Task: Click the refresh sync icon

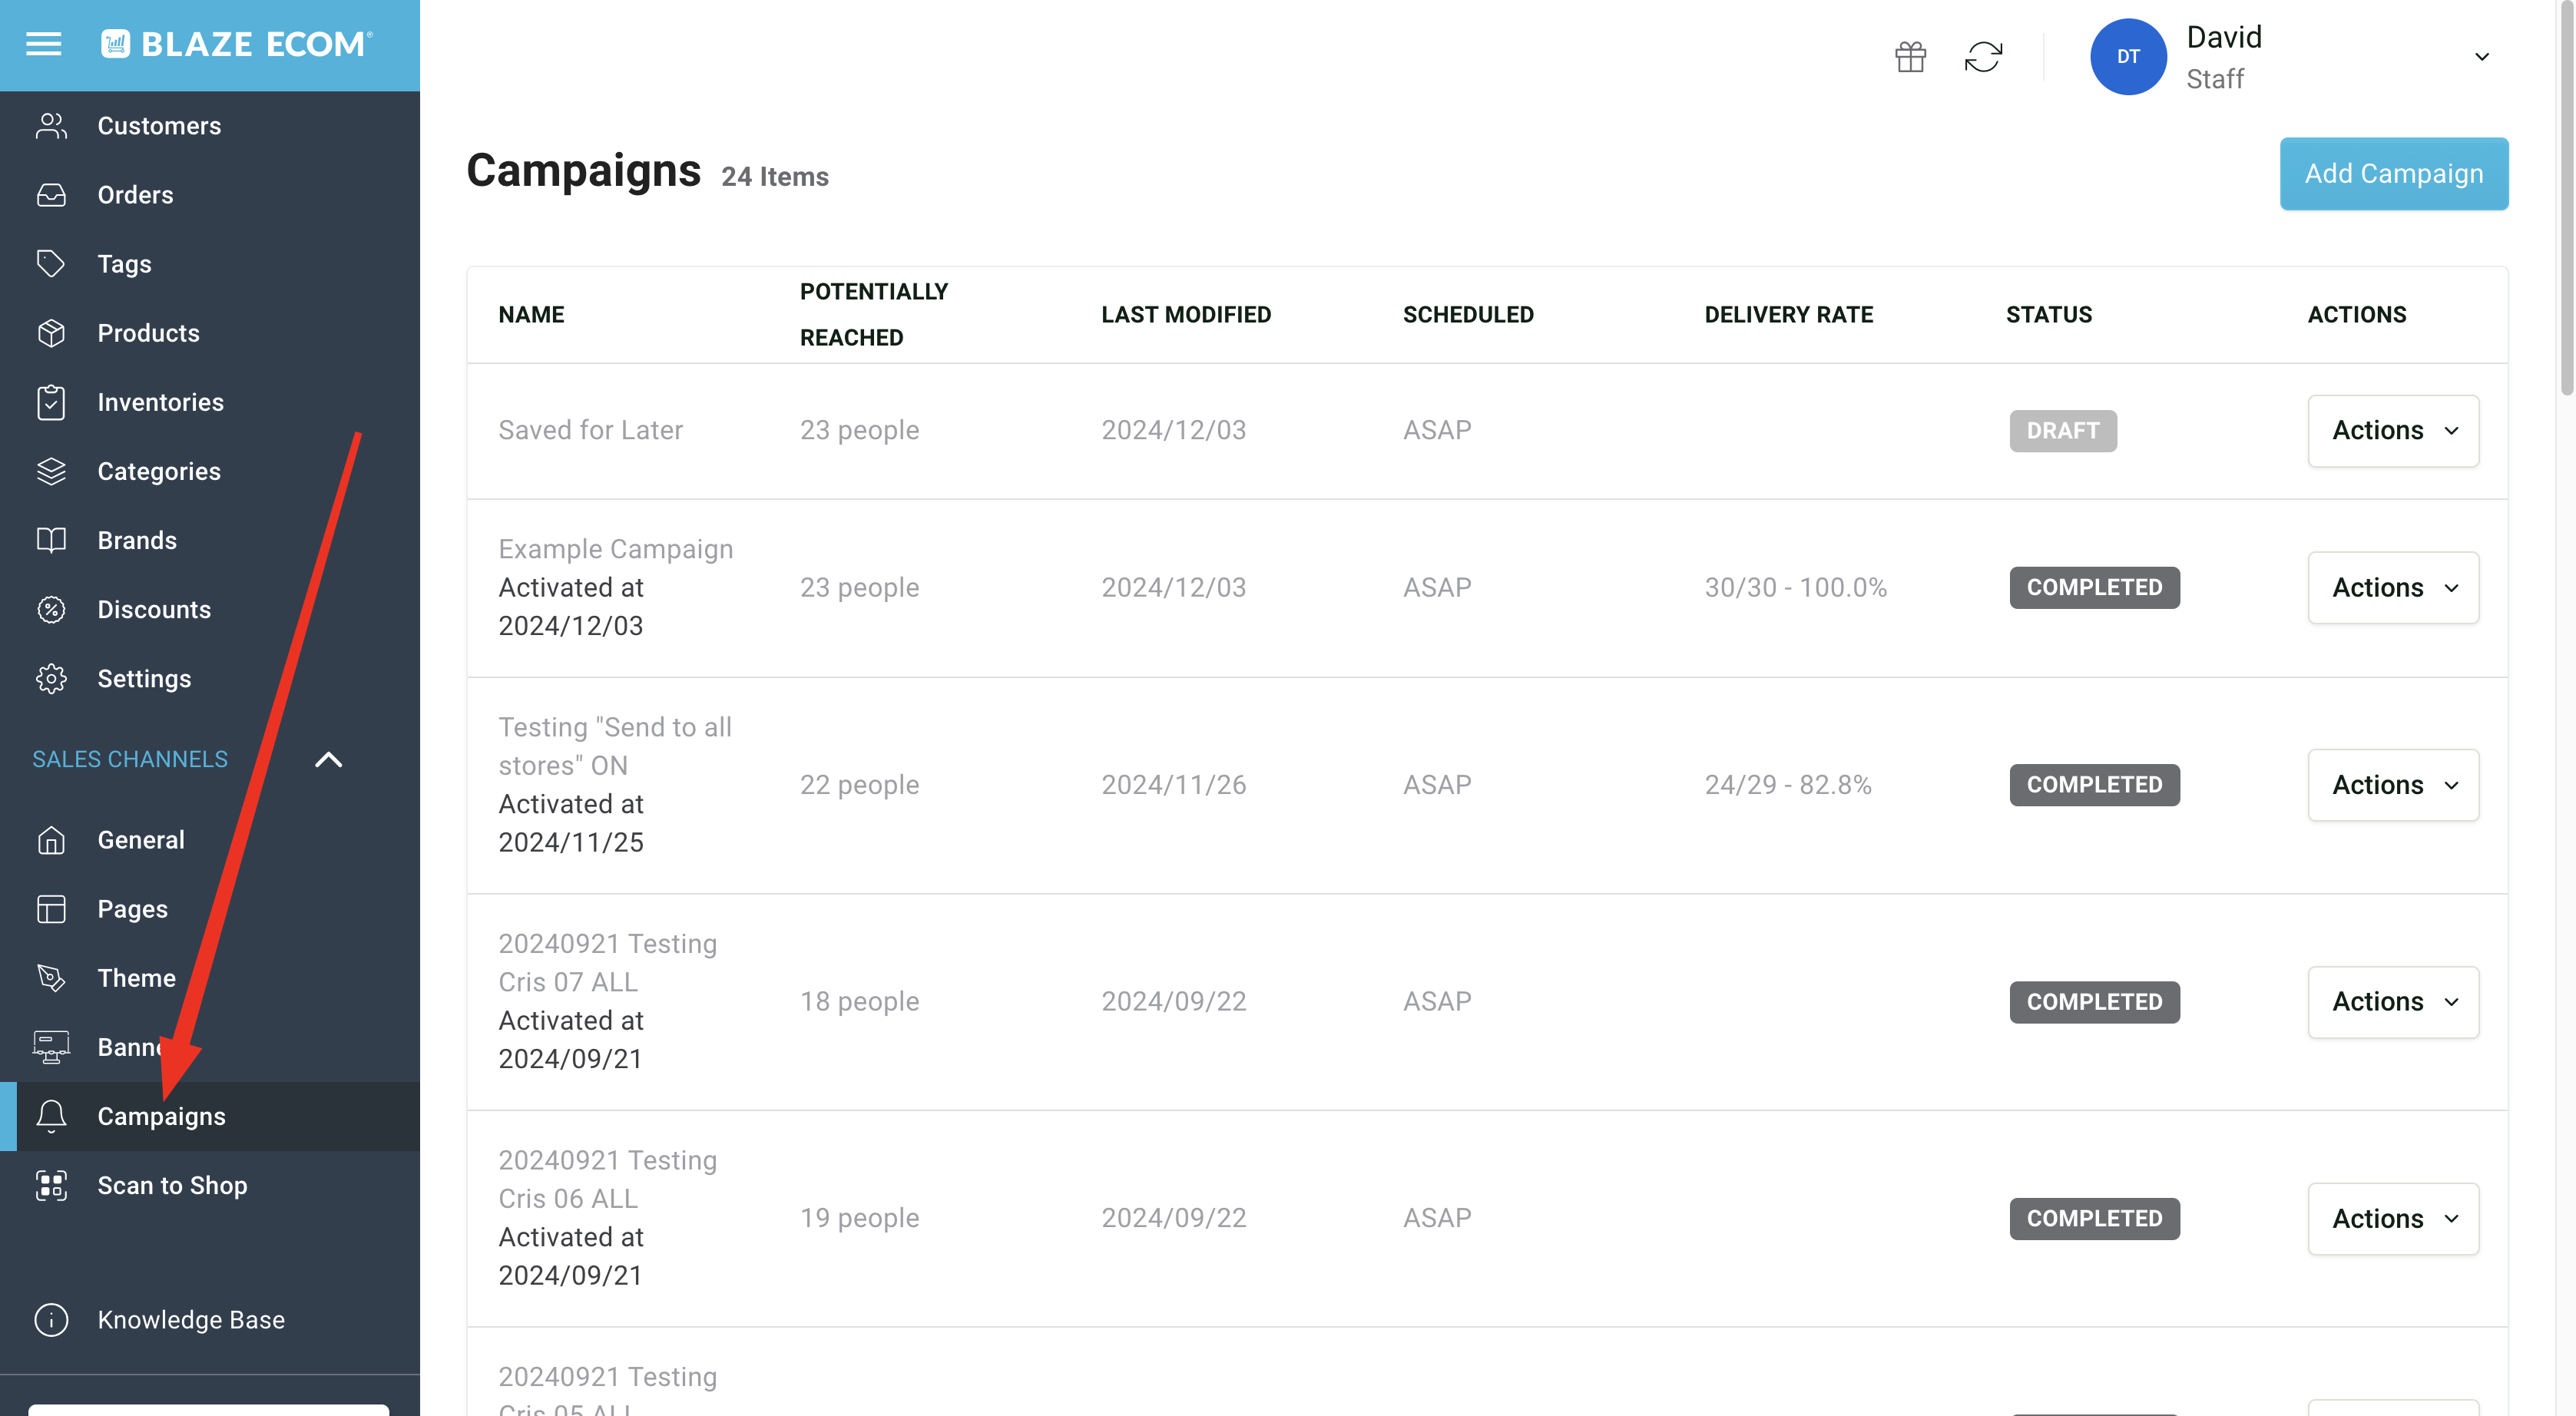Action: pos(1983,57)
